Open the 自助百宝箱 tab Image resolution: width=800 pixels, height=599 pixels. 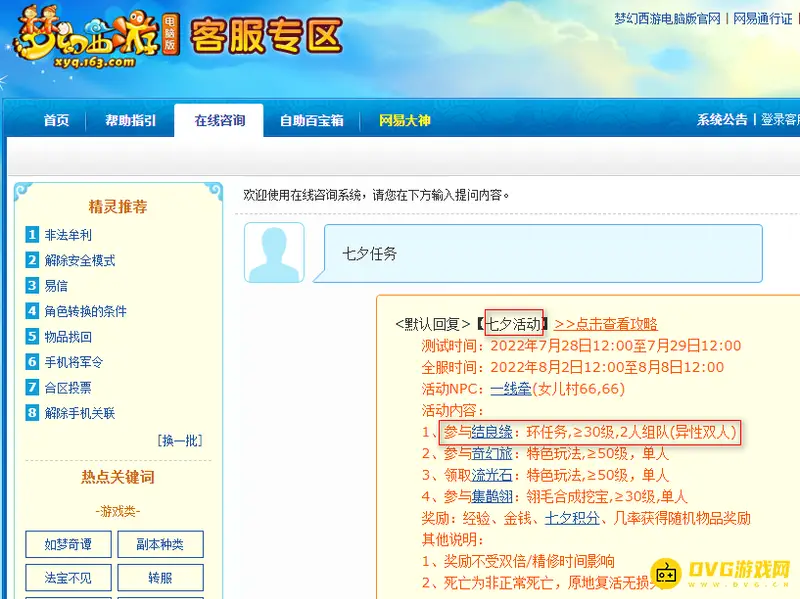[312, 120]
